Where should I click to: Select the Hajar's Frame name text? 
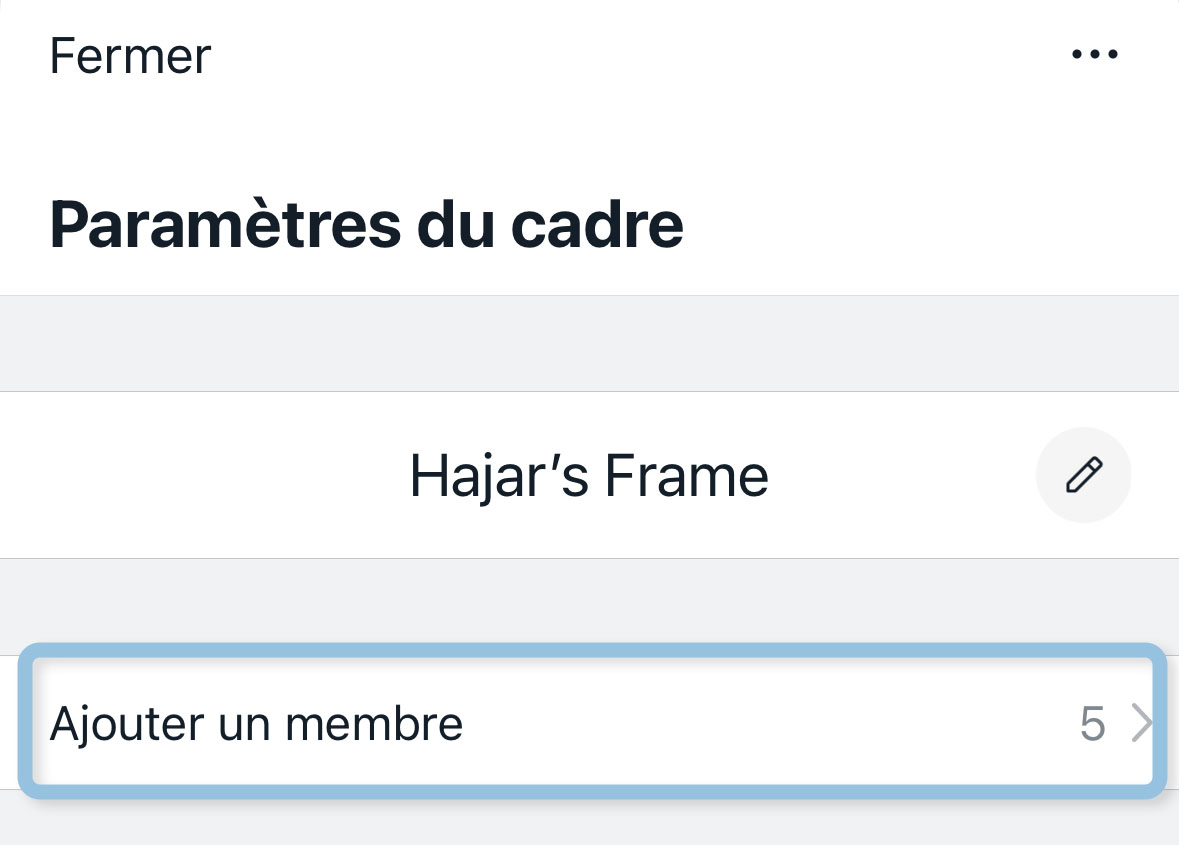pos(589,476)
